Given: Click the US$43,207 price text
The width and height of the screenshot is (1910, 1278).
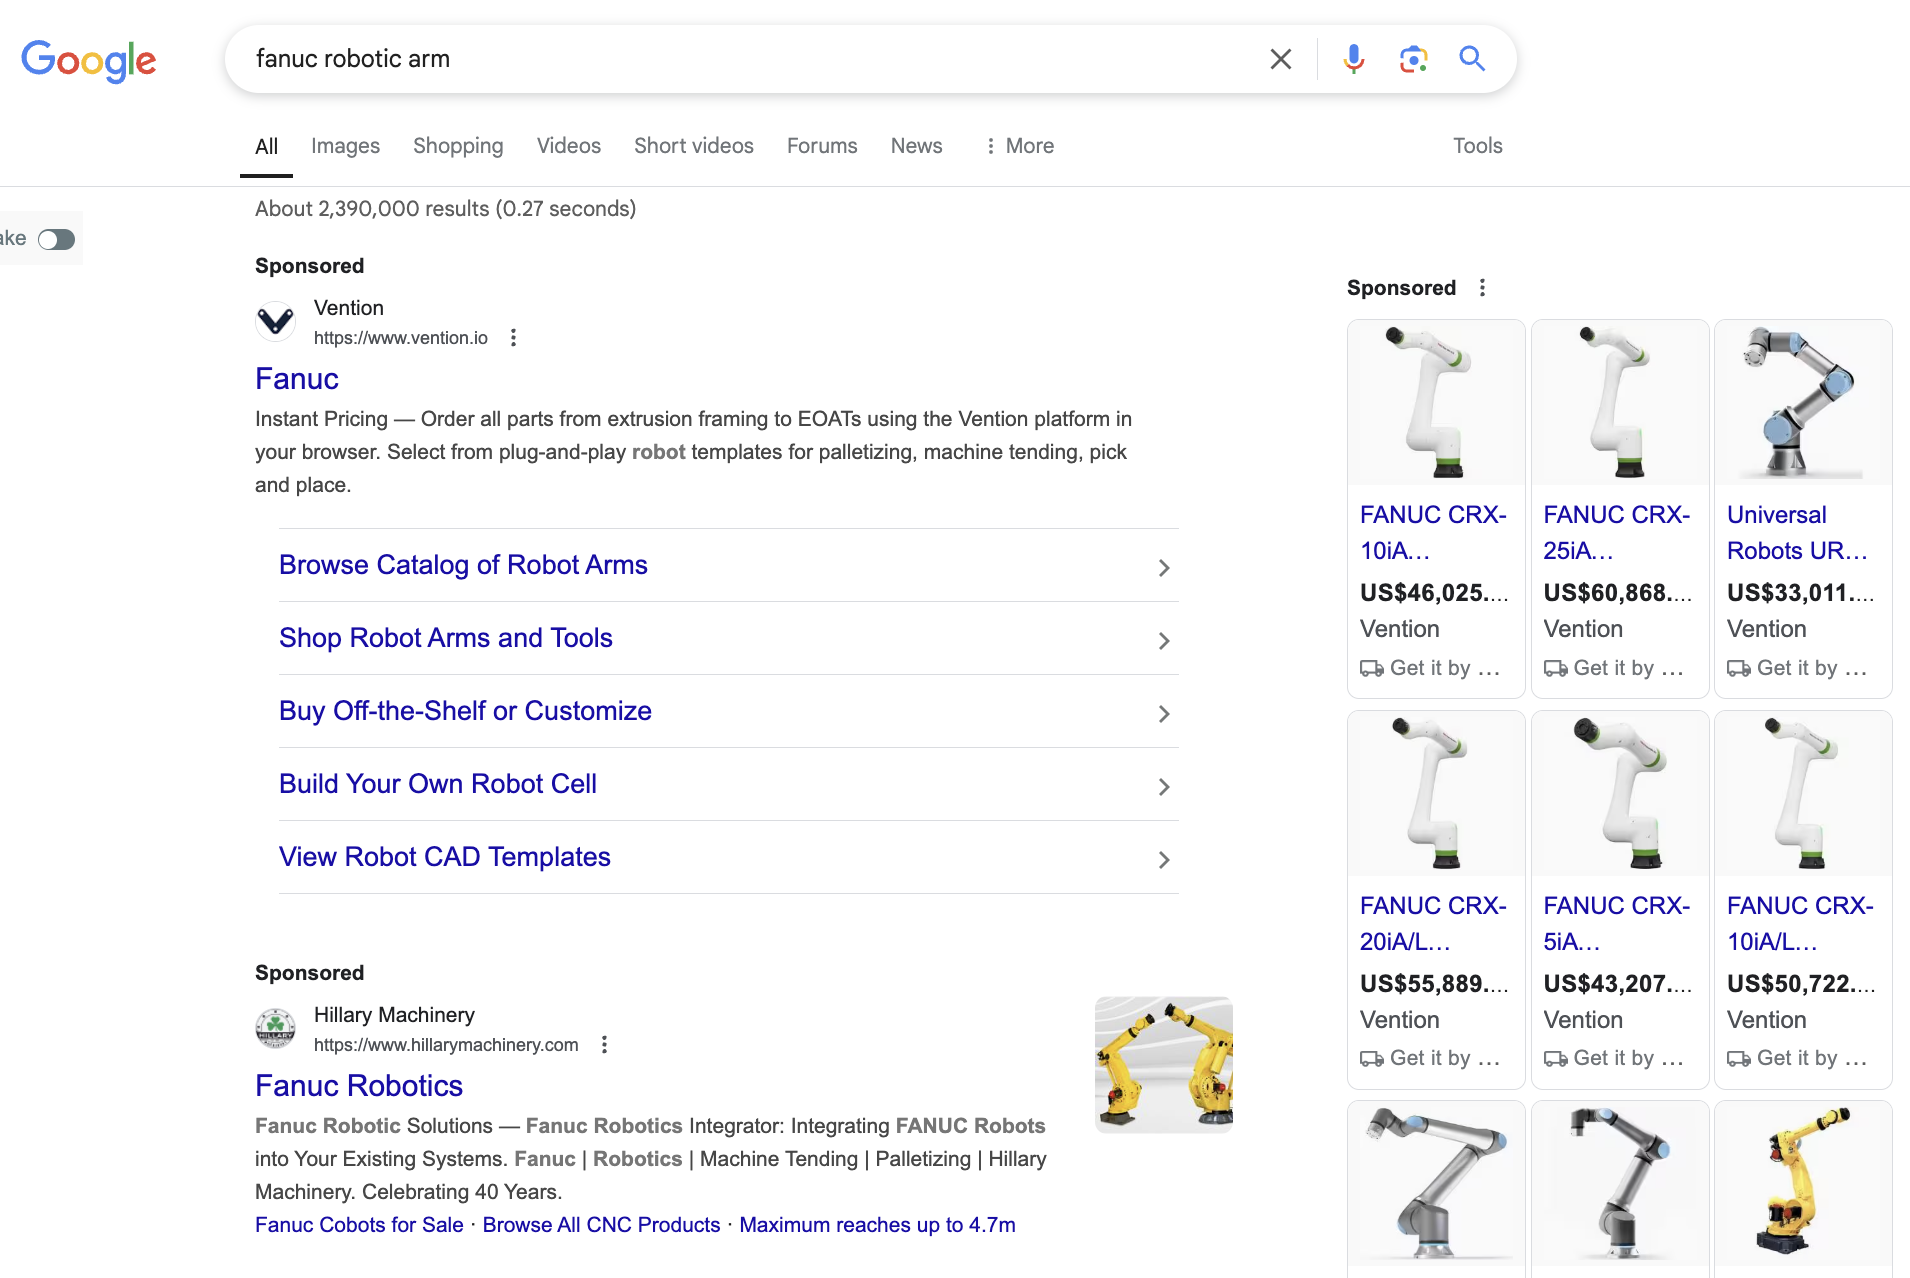Looking at the screenshot, I should tap(1617, 984).
